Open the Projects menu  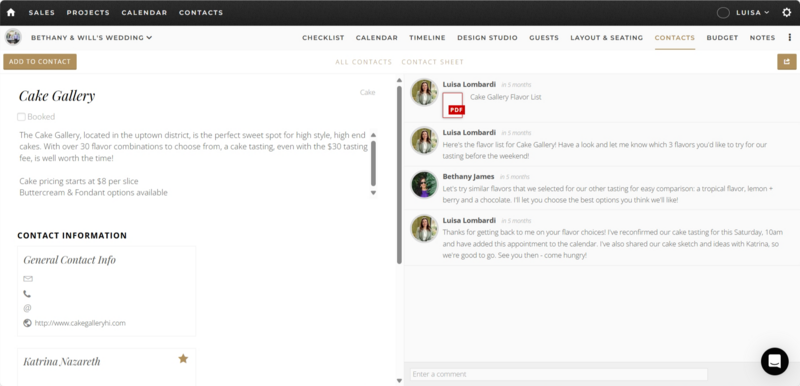88,13
